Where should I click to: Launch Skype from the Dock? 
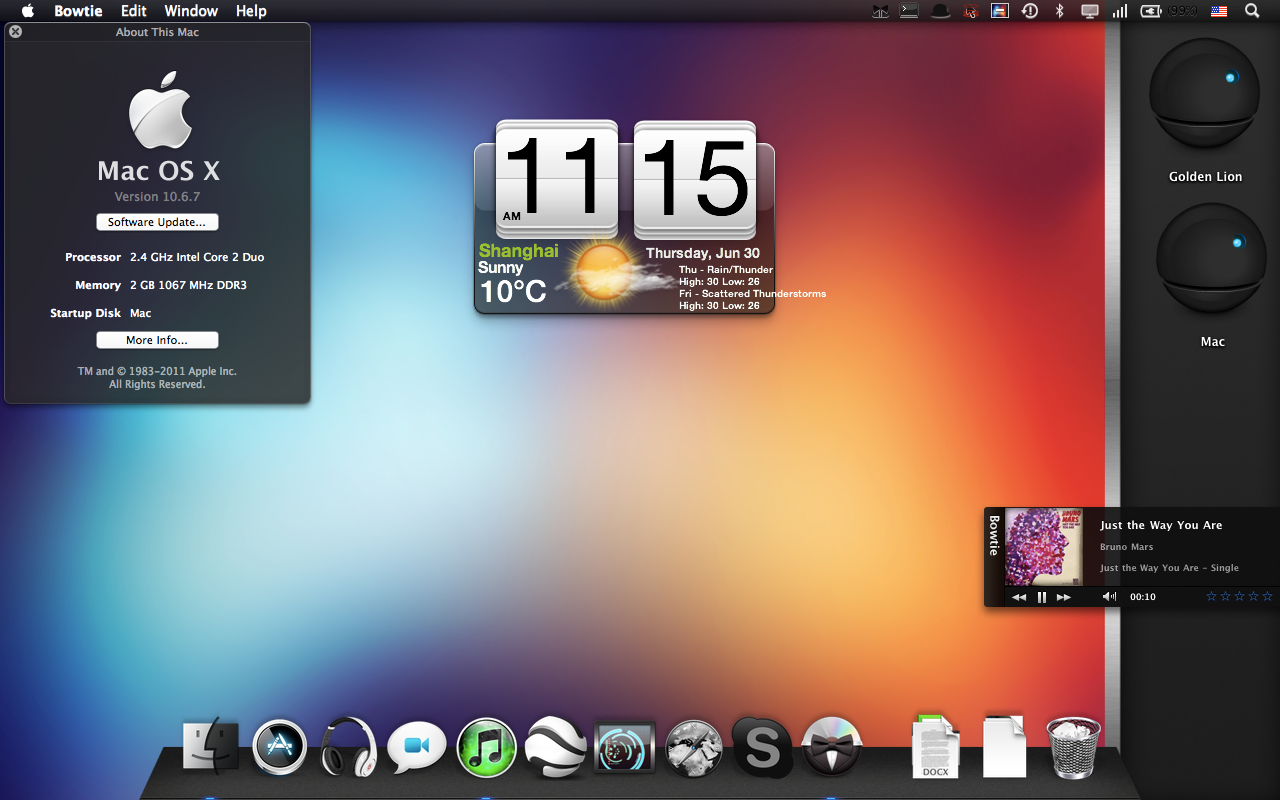tap(763, 747)
